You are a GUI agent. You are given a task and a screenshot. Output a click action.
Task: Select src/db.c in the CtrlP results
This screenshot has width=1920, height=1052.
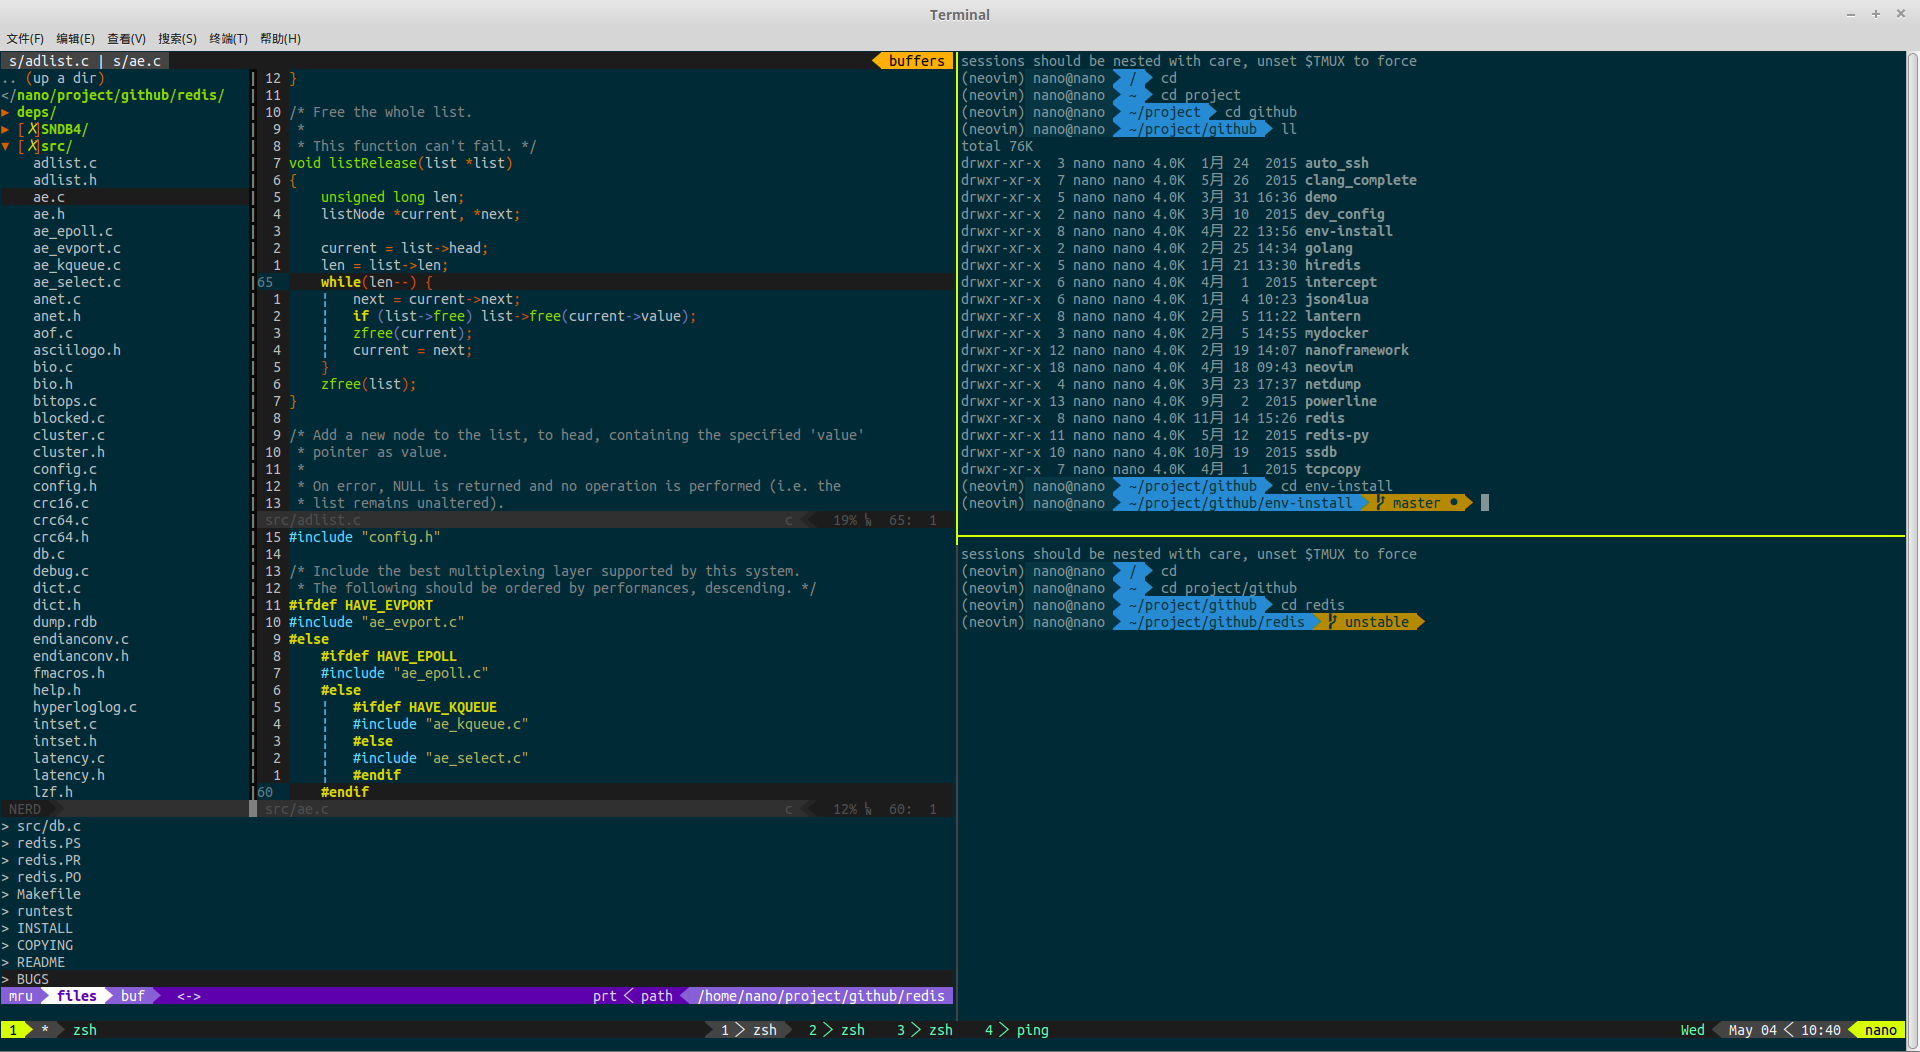[x=49, y=826]
